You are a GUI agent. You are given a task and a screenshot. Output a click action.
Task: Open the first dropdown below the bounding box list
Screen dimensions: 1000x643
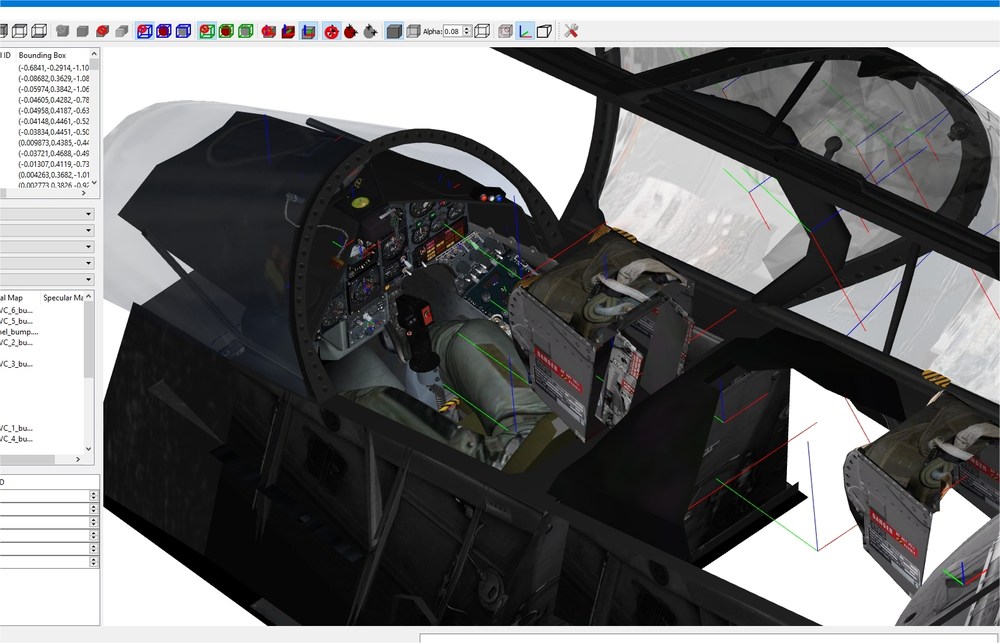(47, 214)
